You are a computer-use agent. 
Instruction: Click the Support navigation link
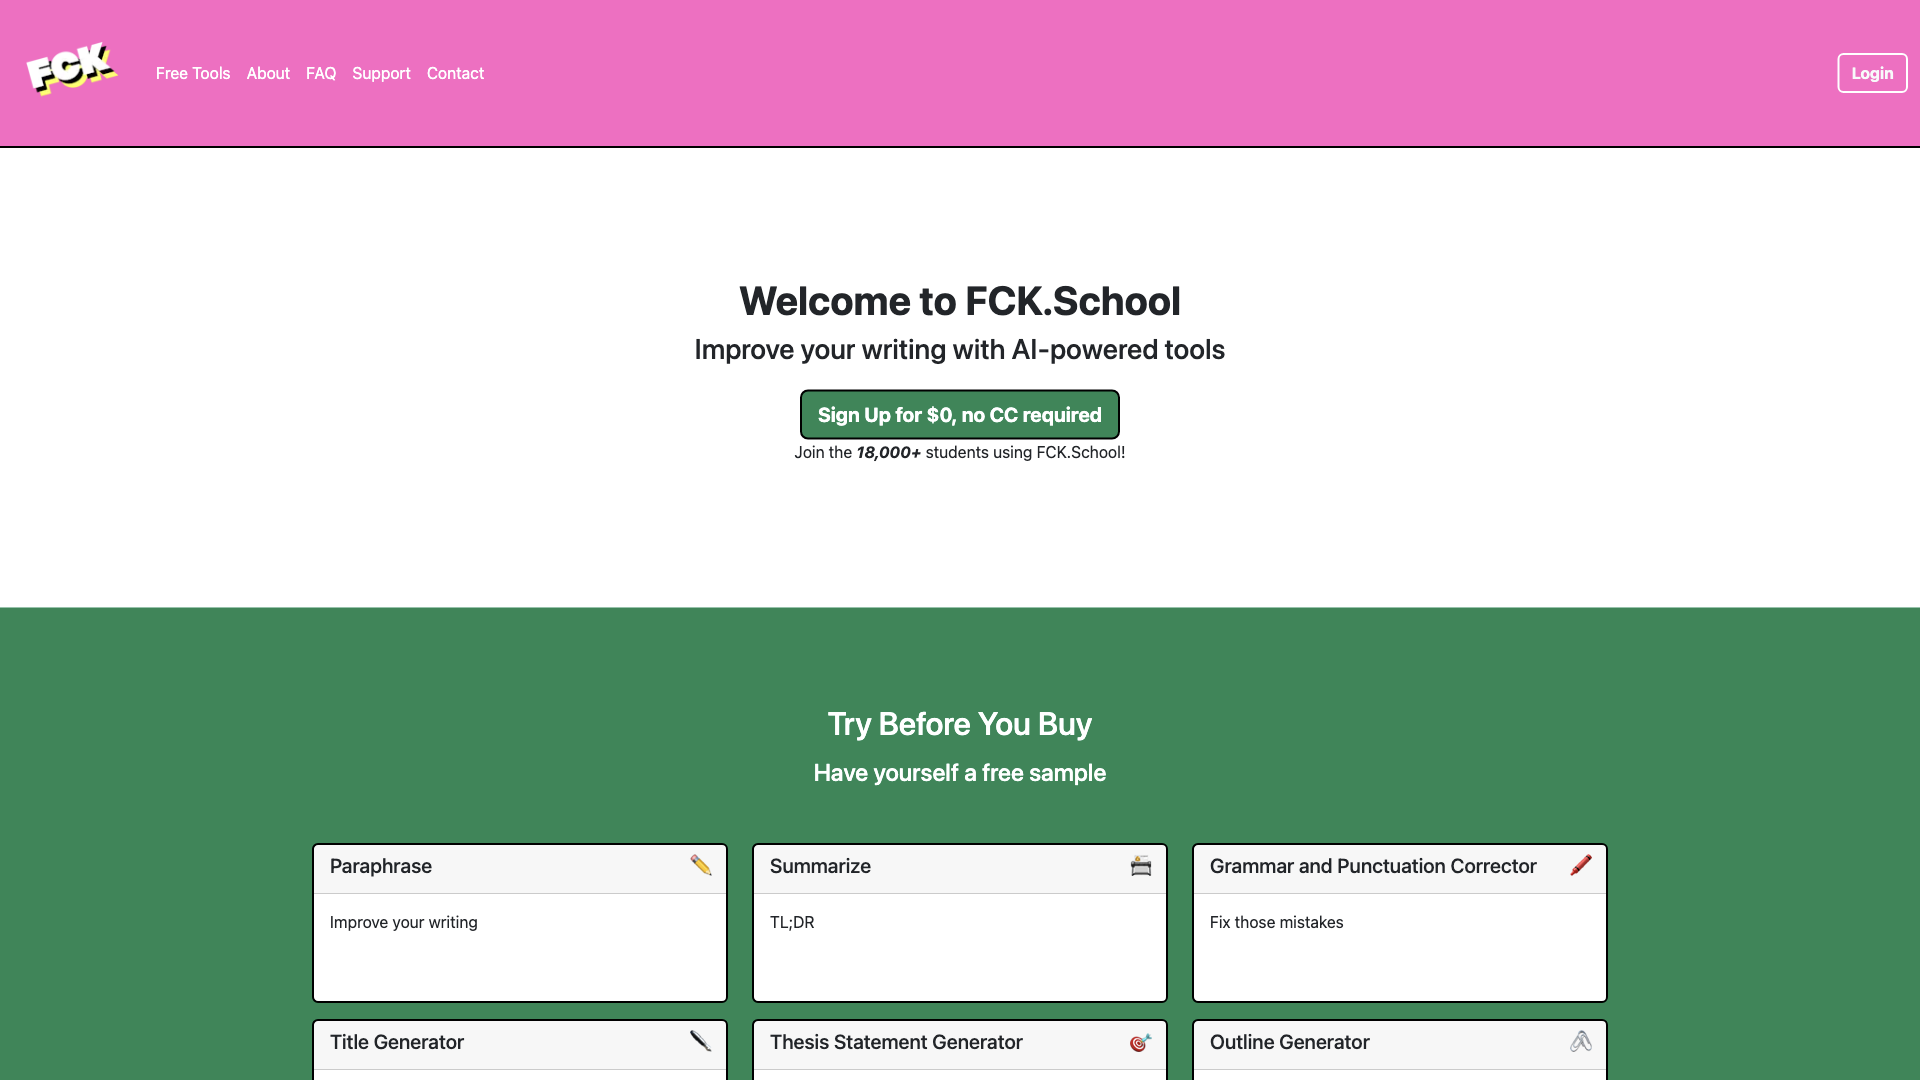pos(381,73)
